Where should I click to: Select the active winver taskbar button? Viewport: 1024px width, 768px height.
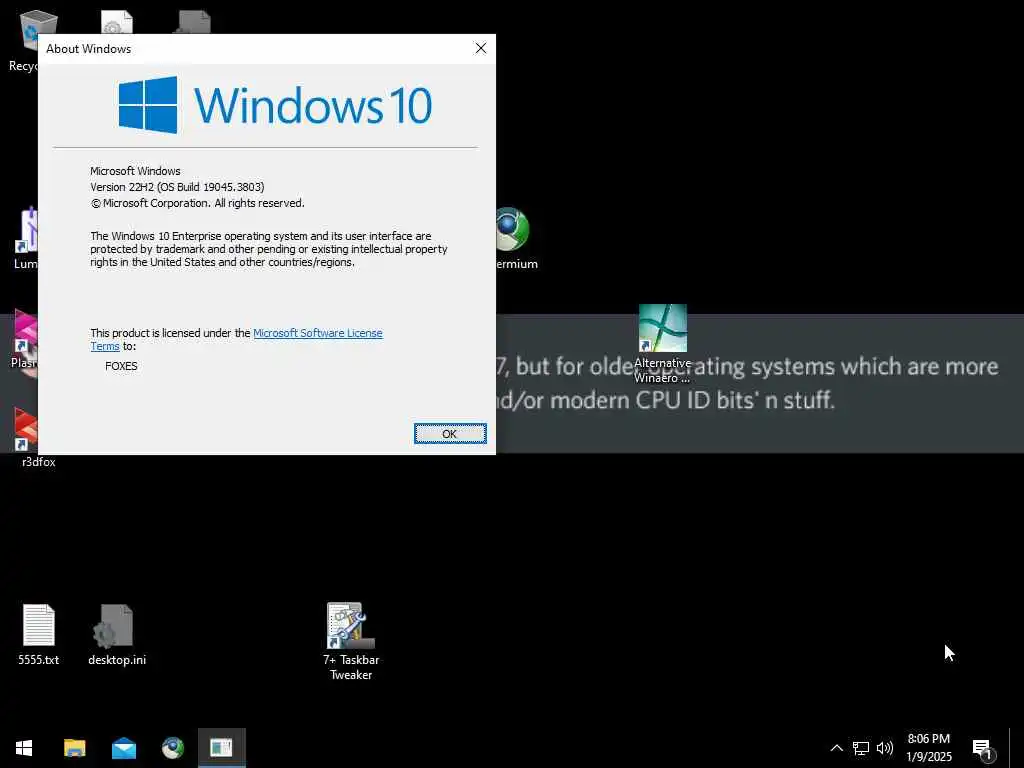coord(222,748)
